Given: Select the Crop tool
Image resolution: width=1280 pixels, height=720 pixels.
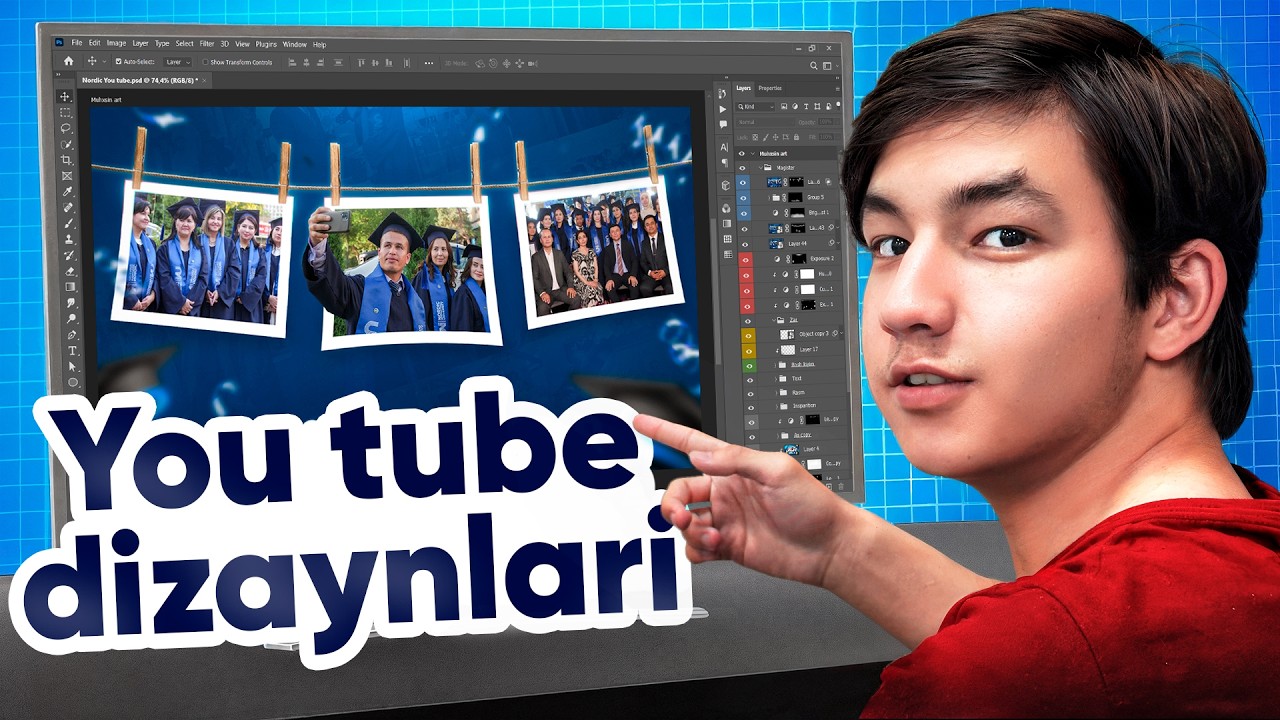Looking at the screenshot, I should [x=67, y=160].
